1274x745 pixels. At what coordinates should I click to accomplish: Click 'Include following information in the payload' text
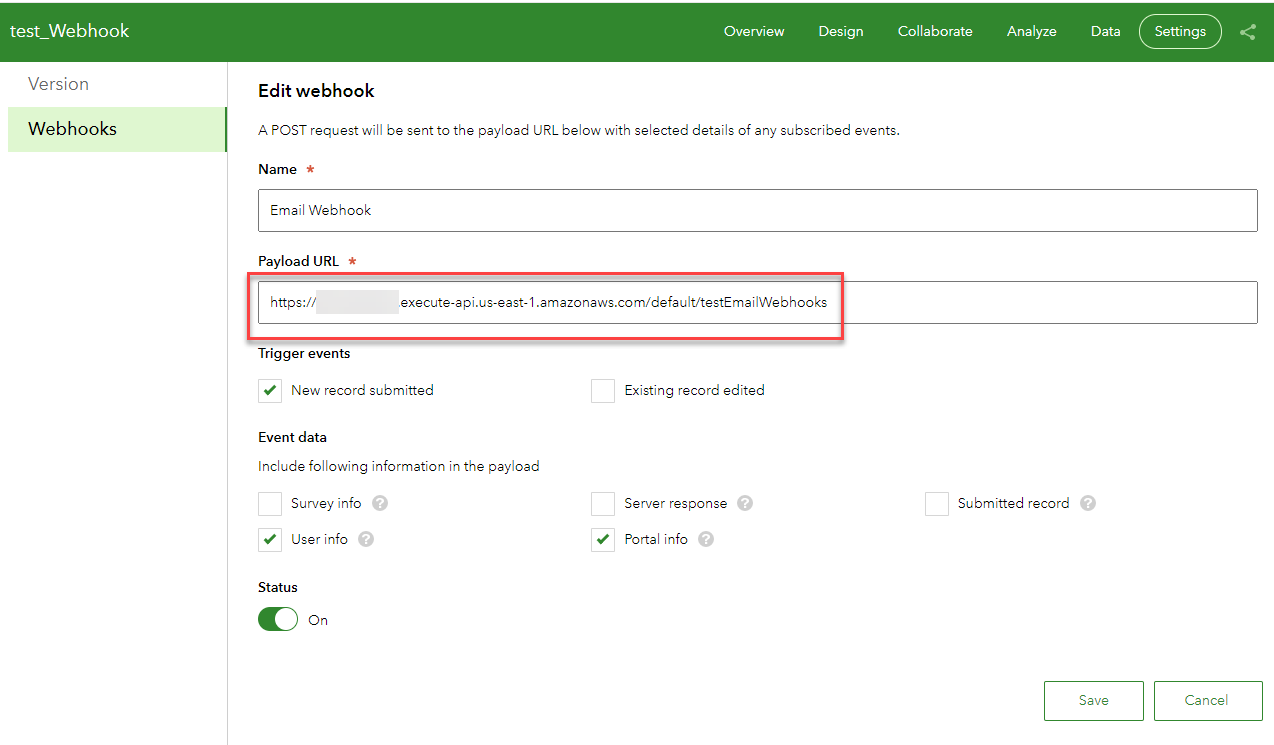point(399,466)
